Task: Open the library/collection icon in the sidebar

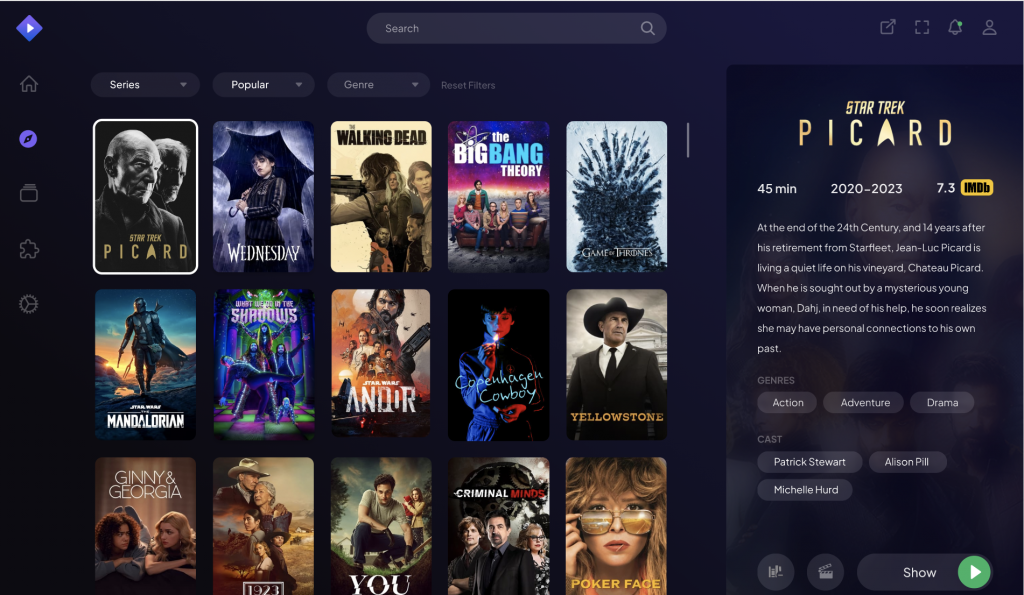Action: point(29,194)
